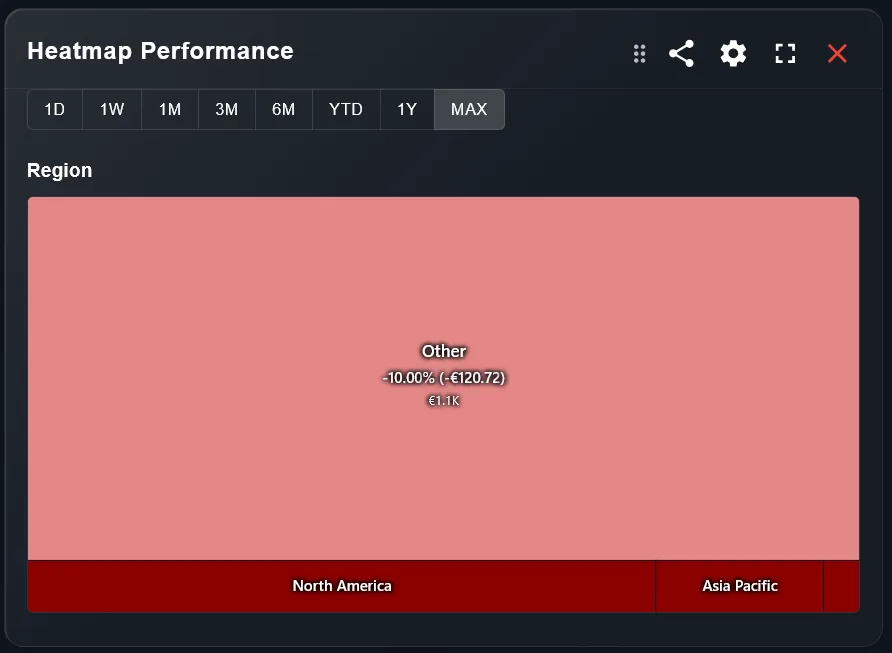Select the North America heatmap tile
Screen dimensions: 892x653
(x=341, y=586)
